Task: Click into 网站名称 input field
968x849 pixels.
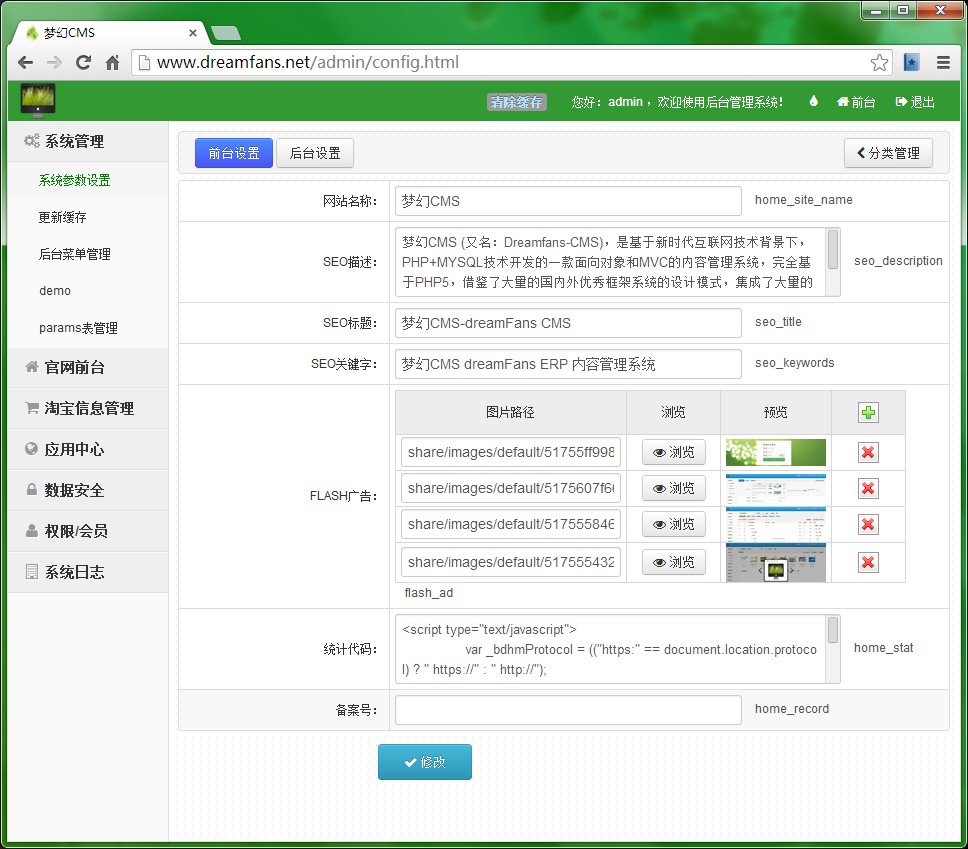Action: pos(568,201)
